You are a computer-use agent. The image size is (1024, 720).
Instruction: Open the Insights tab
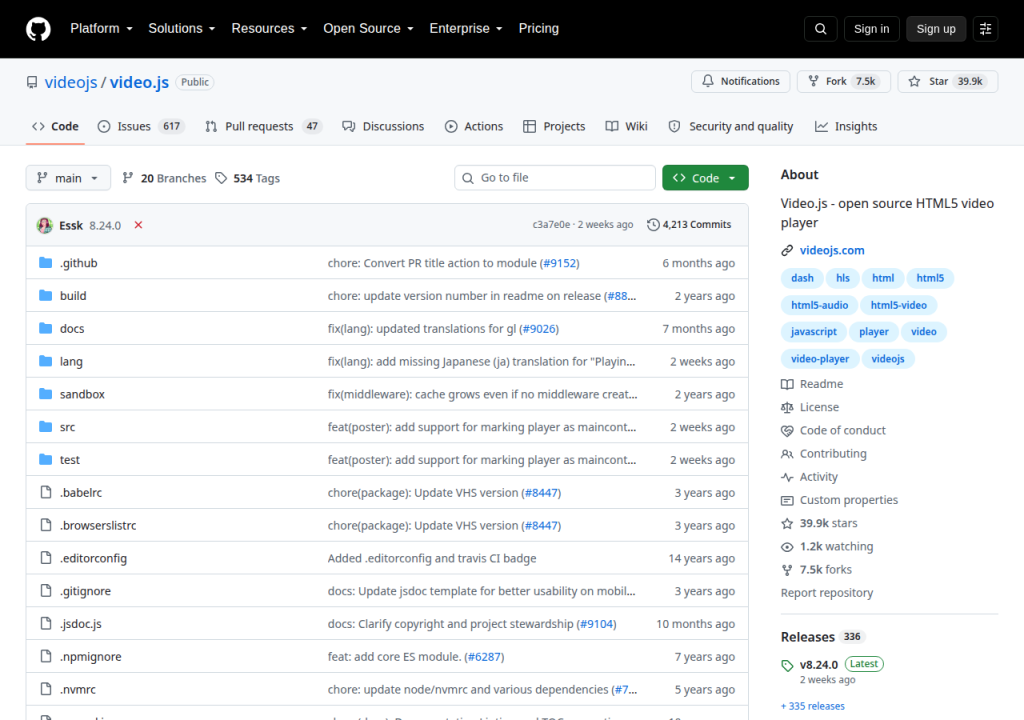click(846, 126)
